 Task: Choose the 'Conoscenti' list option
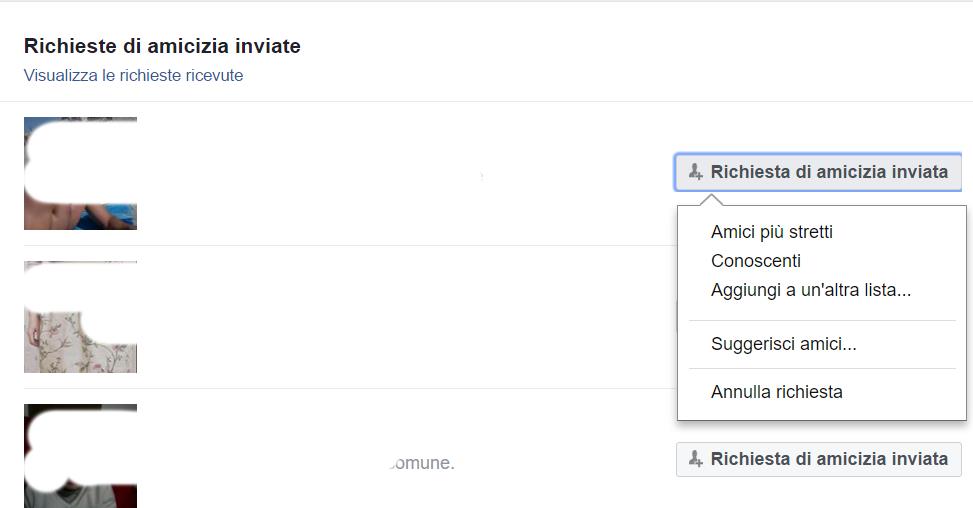click(755, 261)
